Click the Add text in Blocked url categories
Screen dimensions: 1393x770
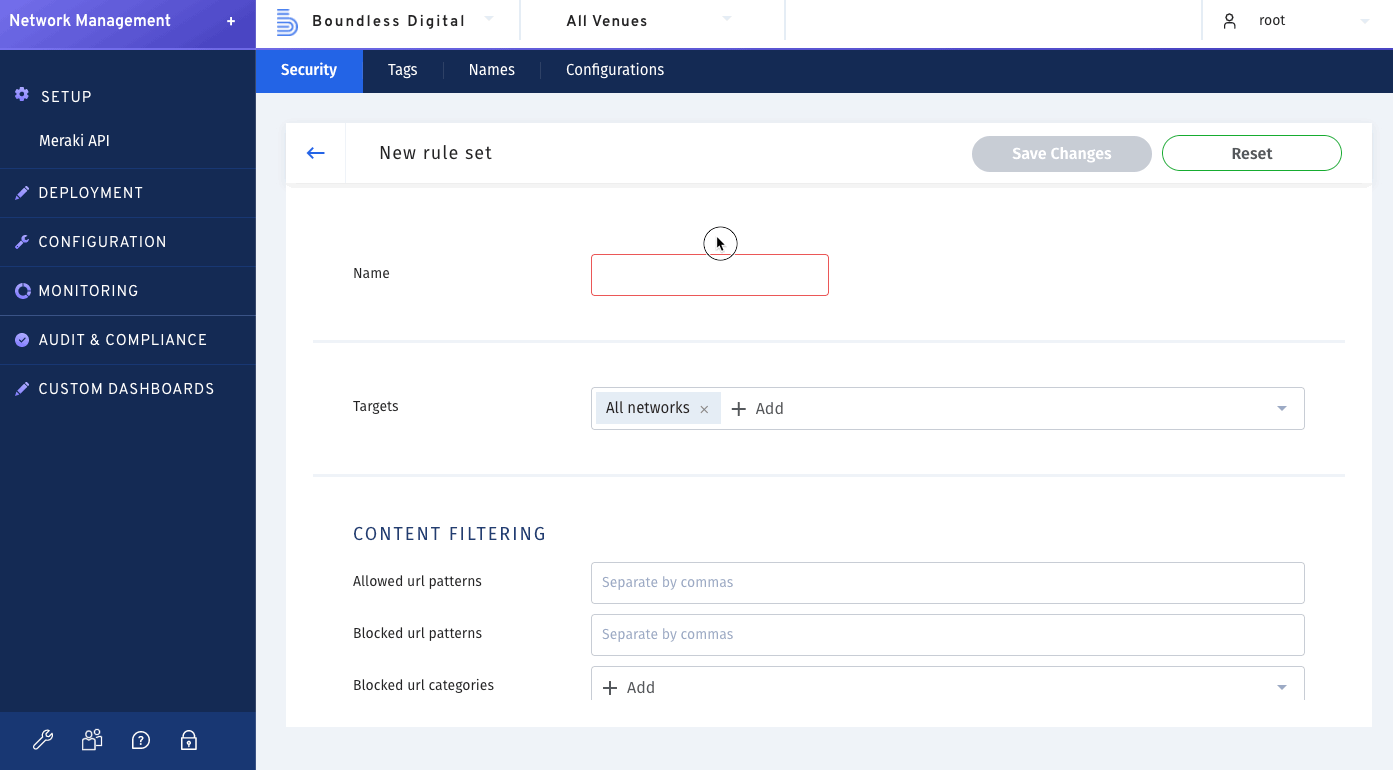pos(641,688)
